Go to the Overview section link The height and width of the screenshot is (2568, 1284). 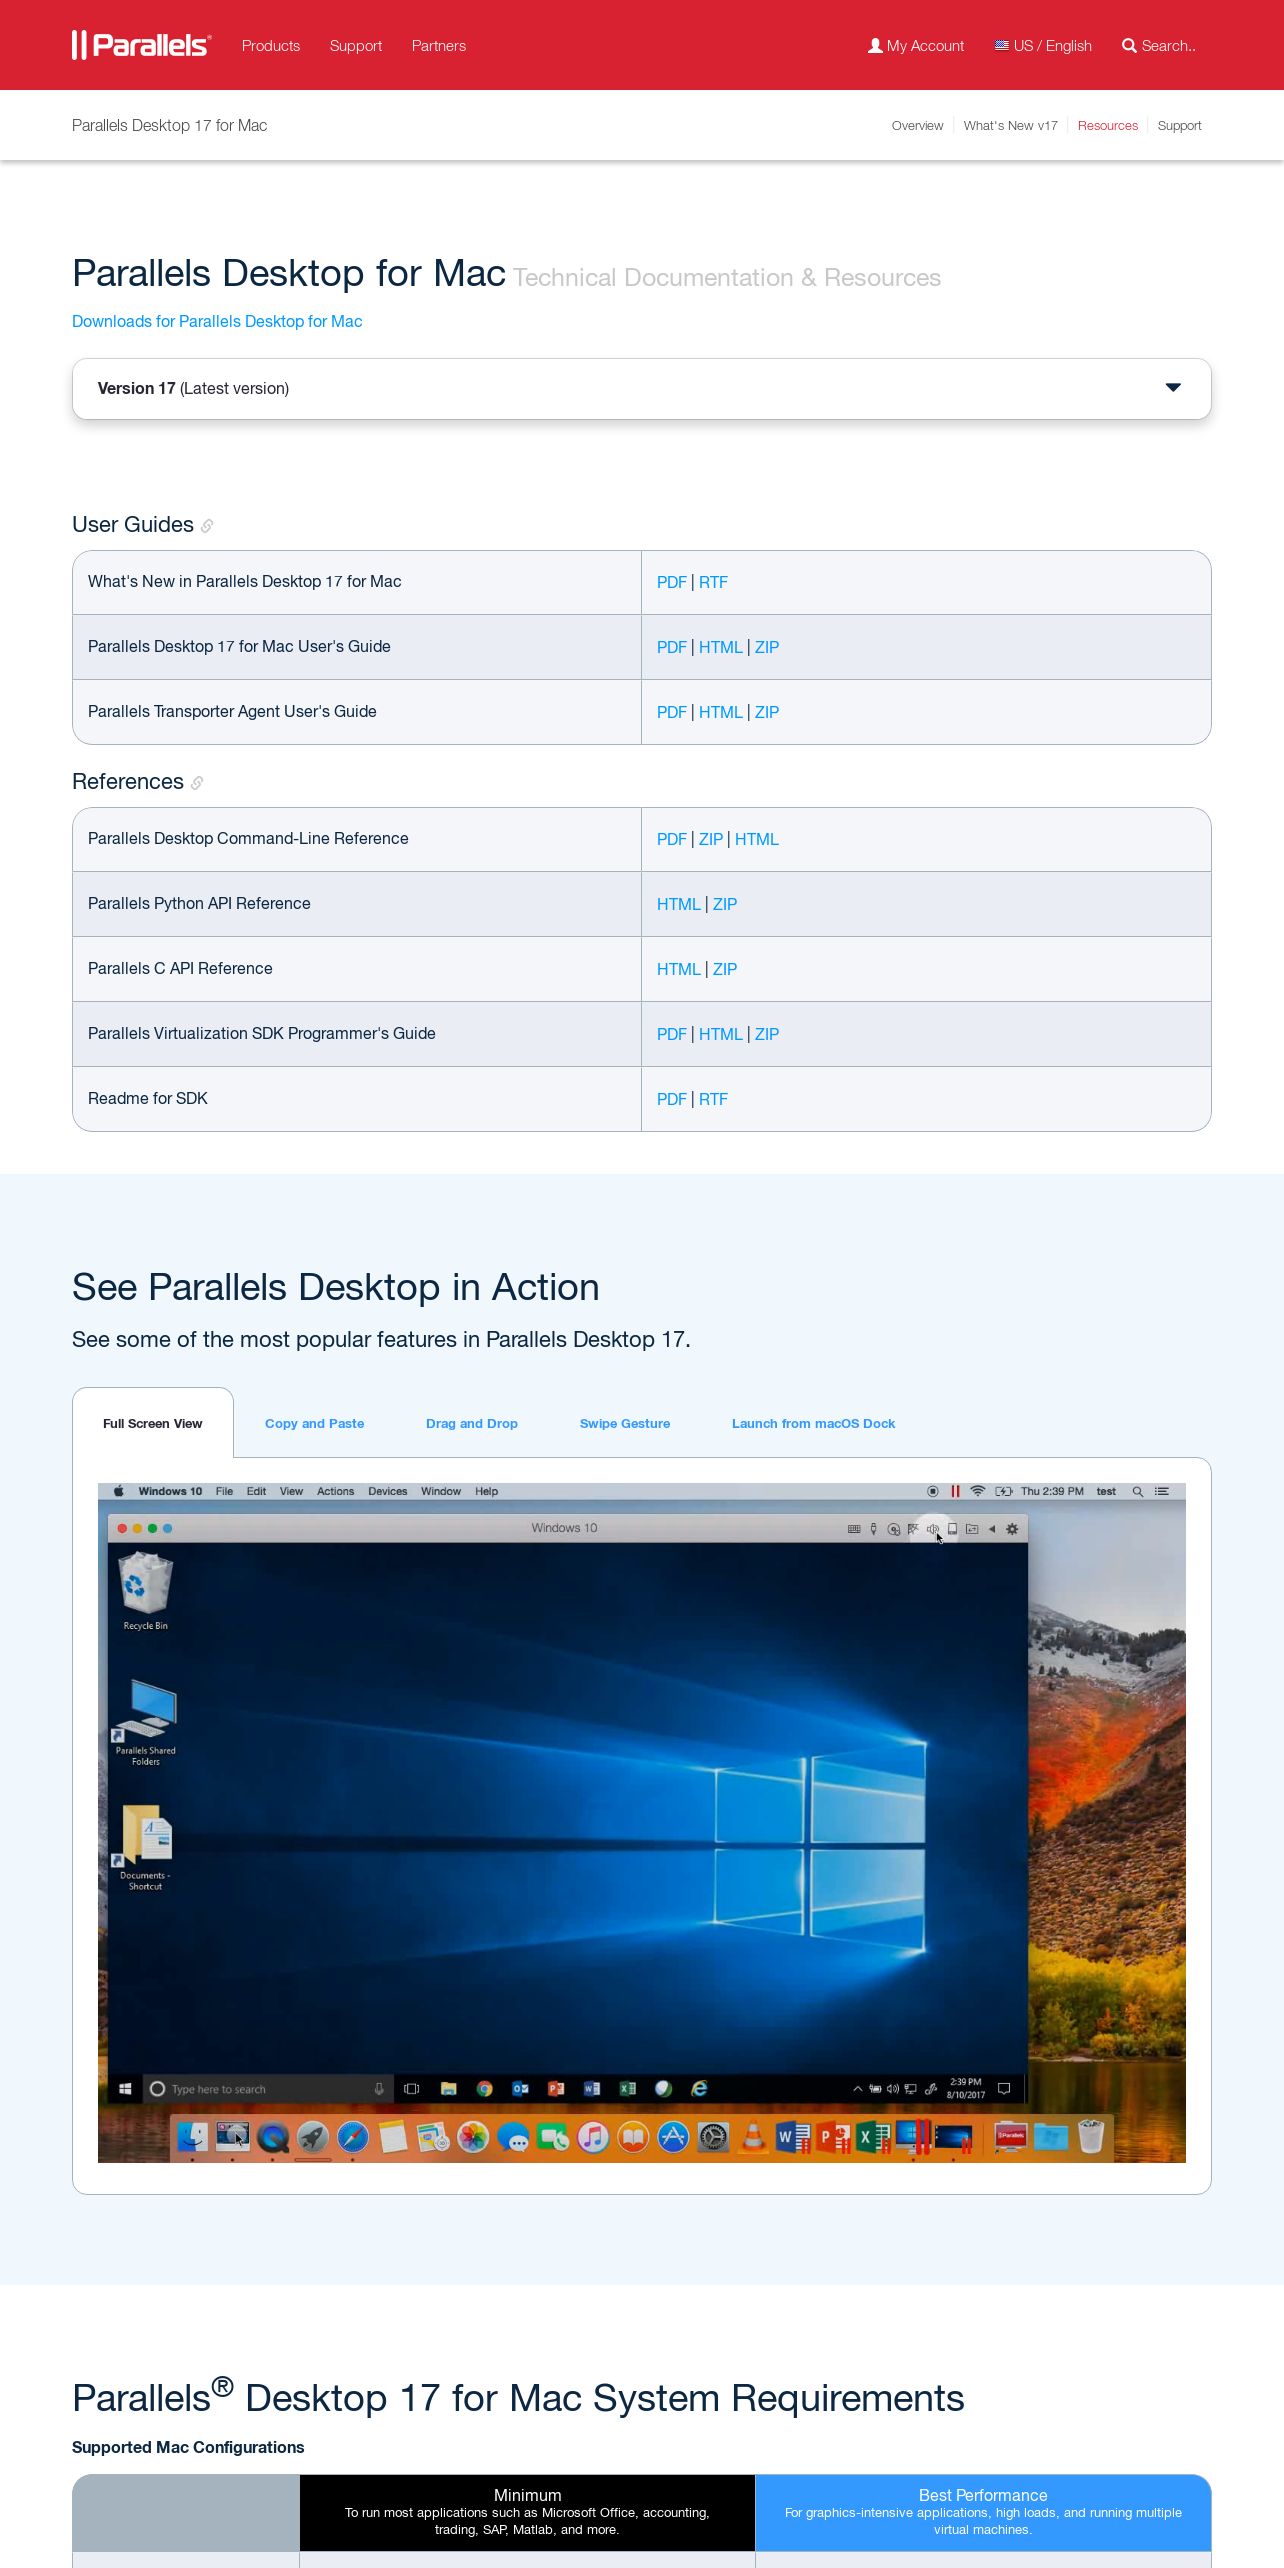917,126
